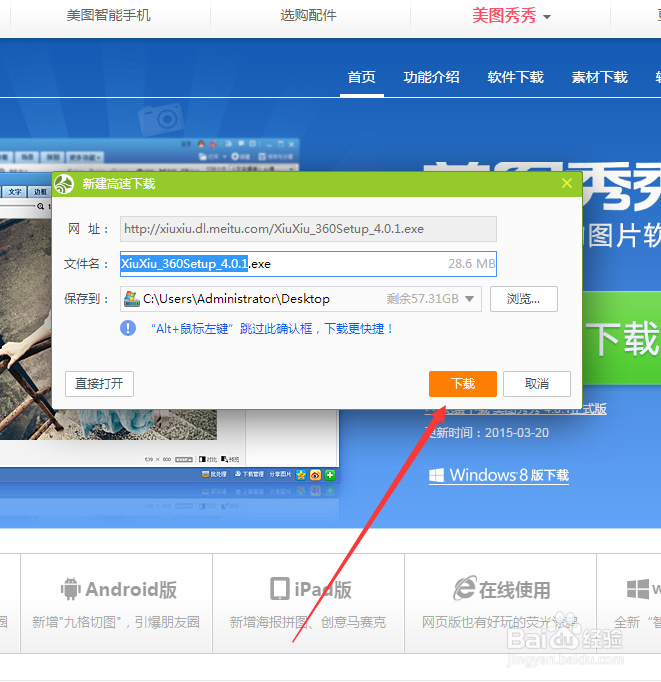The width and height of the screenshot is (661, 682).
Task: Click the blue exclamation info icon
Action: pyautogui.click(x=128, y=328)
